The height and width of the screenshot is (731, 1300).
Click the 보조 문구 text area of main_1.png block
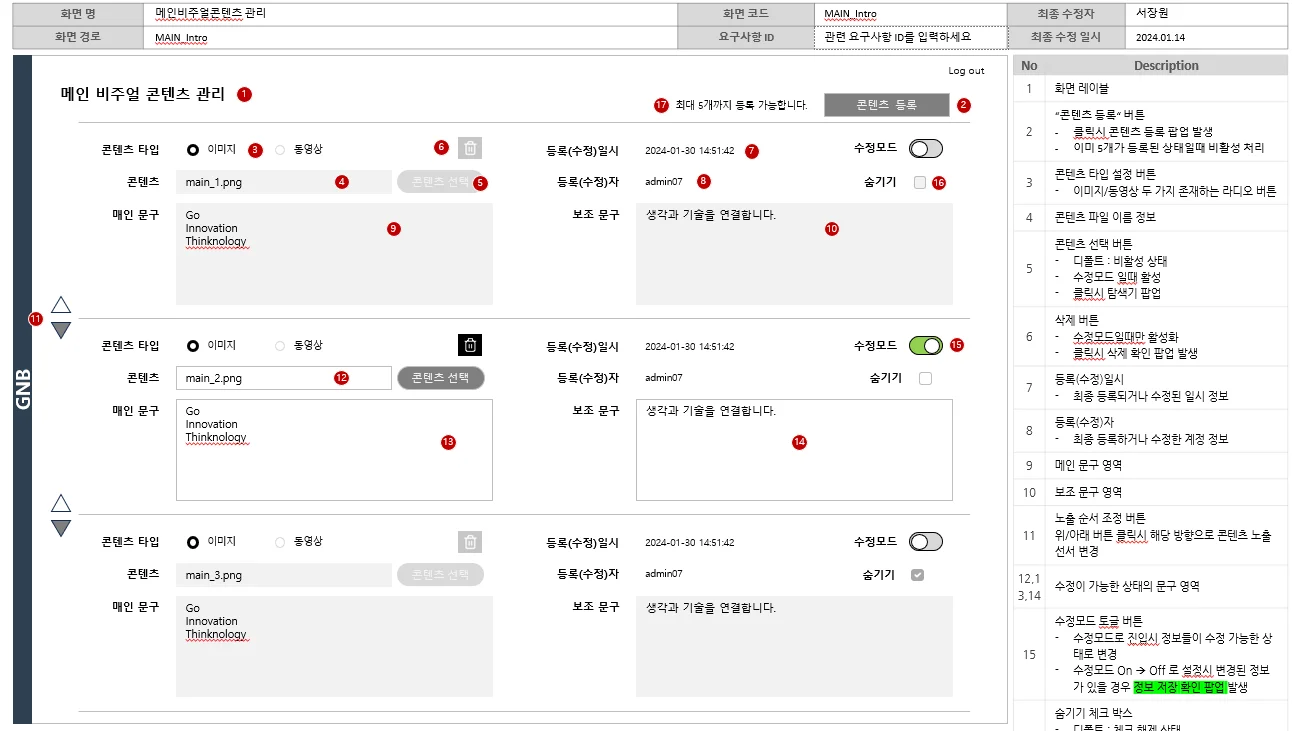tap(794, 254)
